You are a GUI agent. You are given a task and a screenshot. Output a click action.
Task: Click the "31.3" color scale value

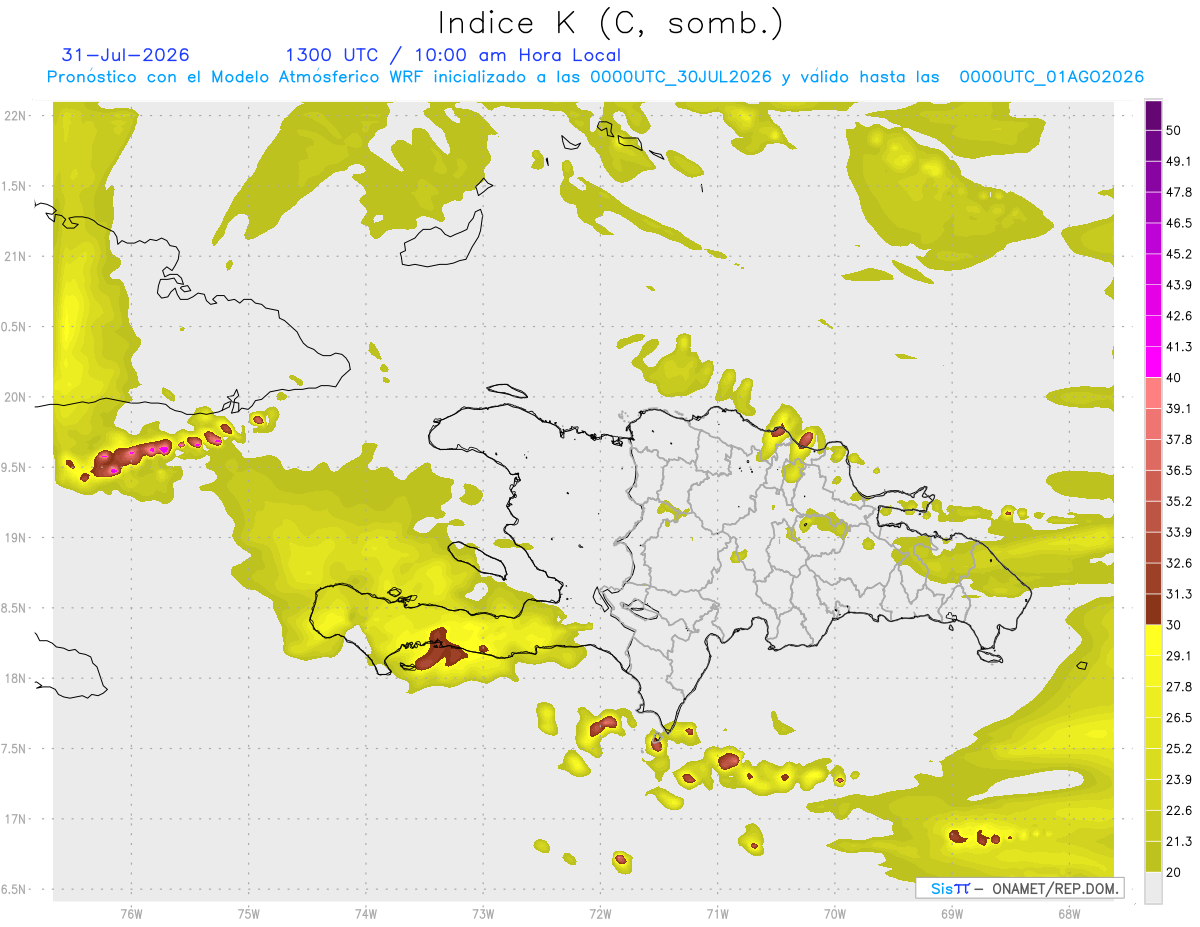(x=1178, y=594)
